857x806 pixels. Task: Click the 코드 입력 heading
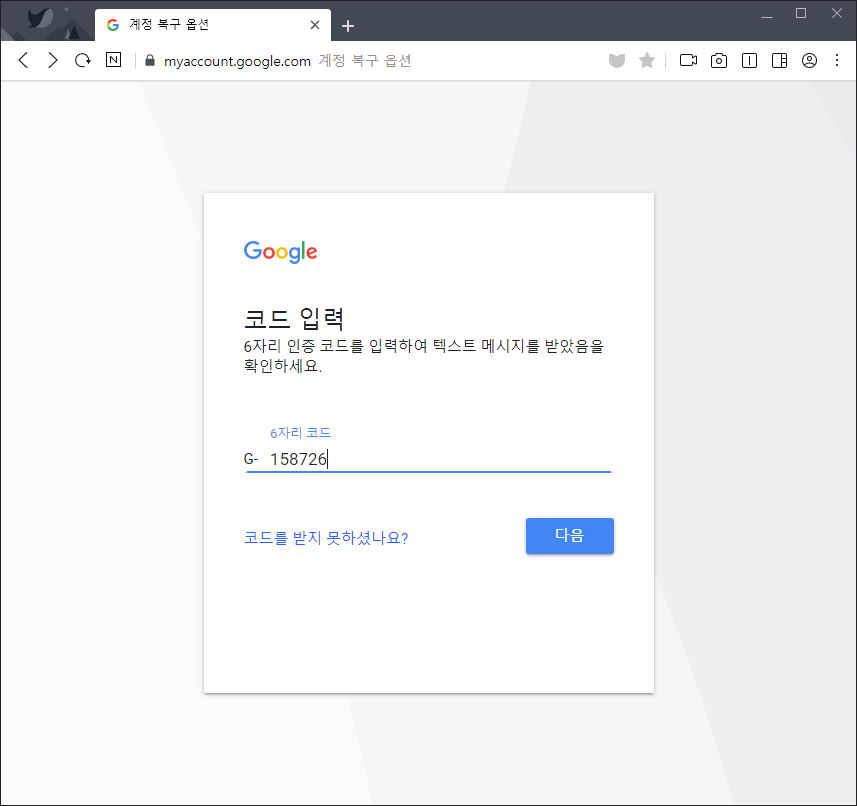click(x=294, y=319)
